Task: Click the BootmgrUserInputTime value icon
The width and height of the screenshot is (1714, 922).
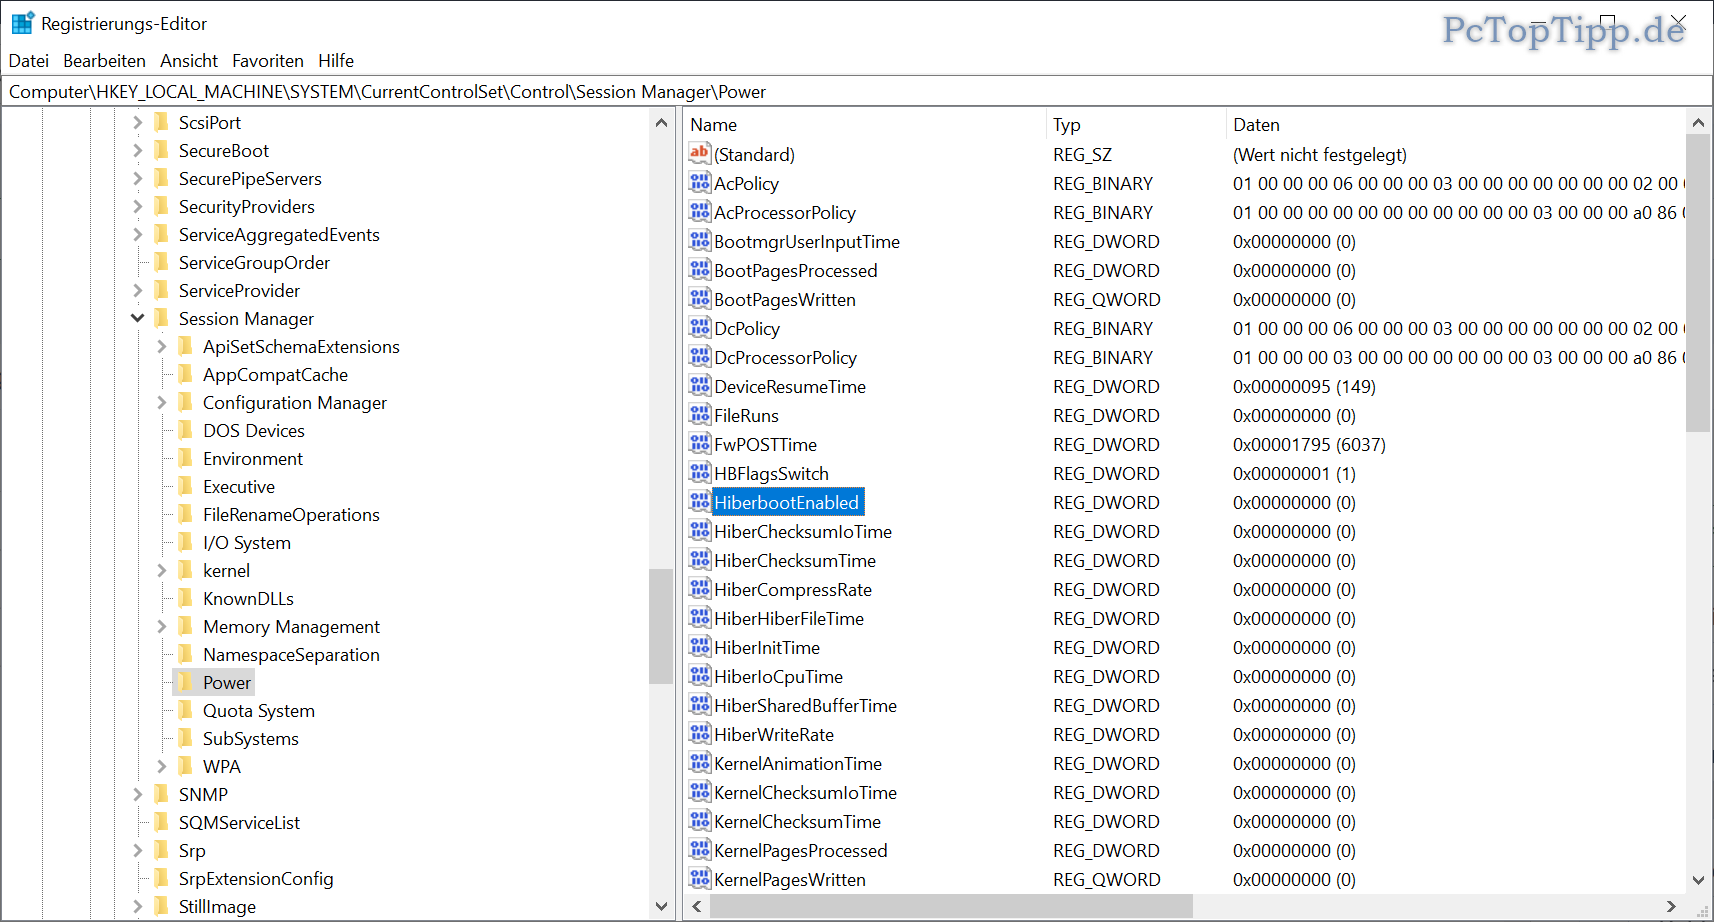Action: pyautogui.click(x=700, y=241)
